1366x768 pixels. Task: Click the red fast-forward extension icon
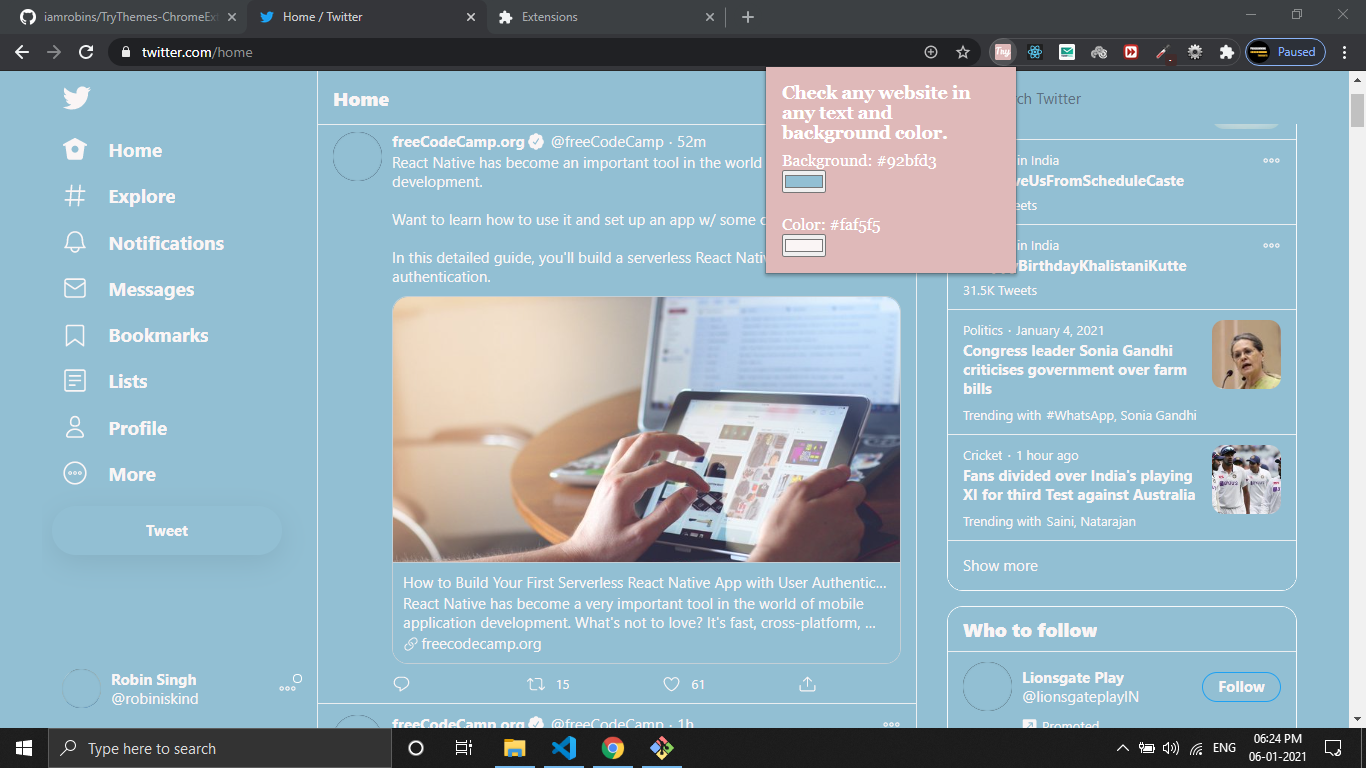1131,52
